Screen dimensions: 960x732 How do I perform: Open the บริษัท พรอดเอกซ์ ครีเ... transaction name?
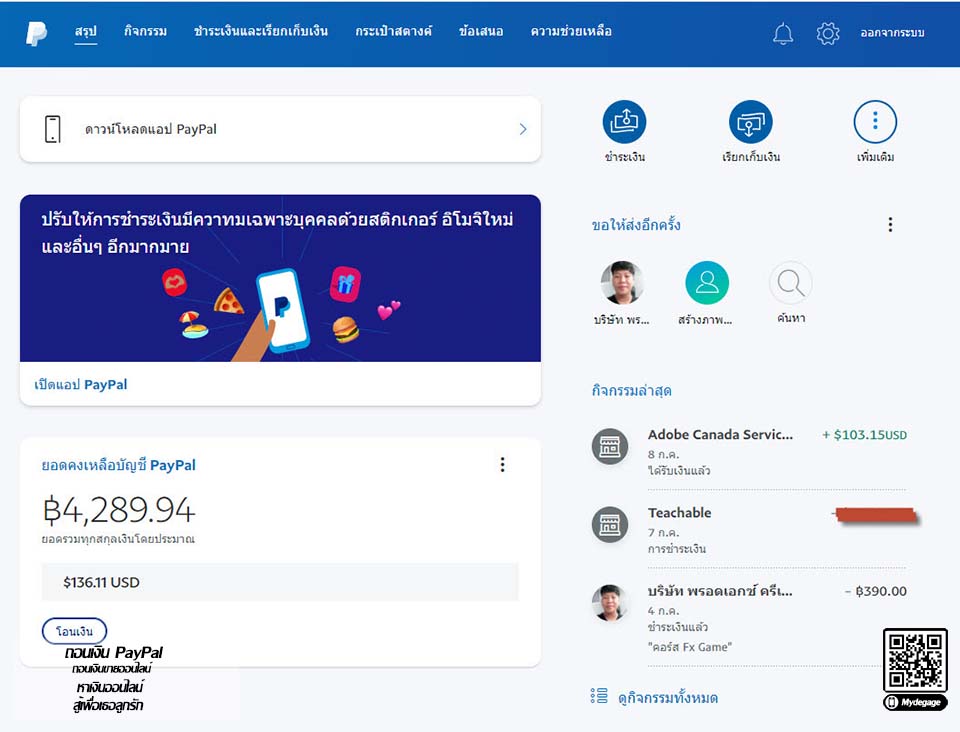coord(721,591)
